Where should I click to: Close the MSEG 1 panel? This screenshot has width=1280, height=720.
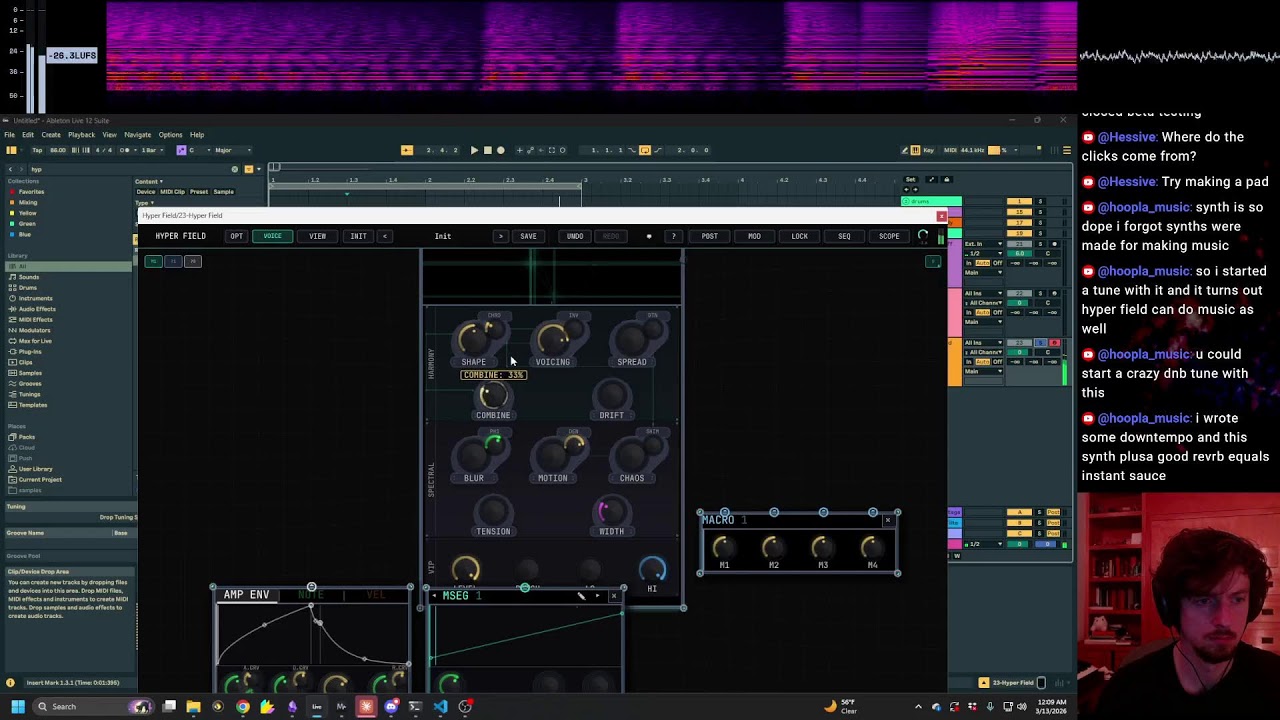[614, 596]
